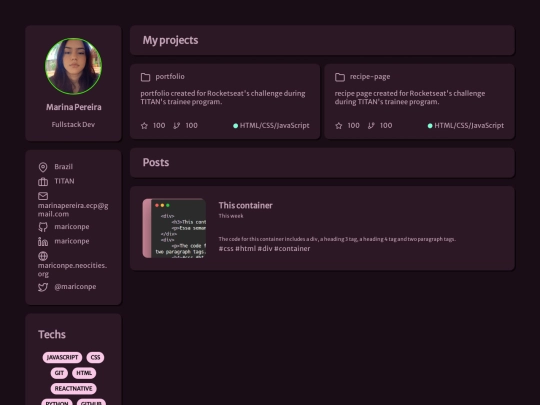Click the portfolio star count 100
Viewport: 540px width, 405px height.
pyautogui.click(x=159, y=125)
